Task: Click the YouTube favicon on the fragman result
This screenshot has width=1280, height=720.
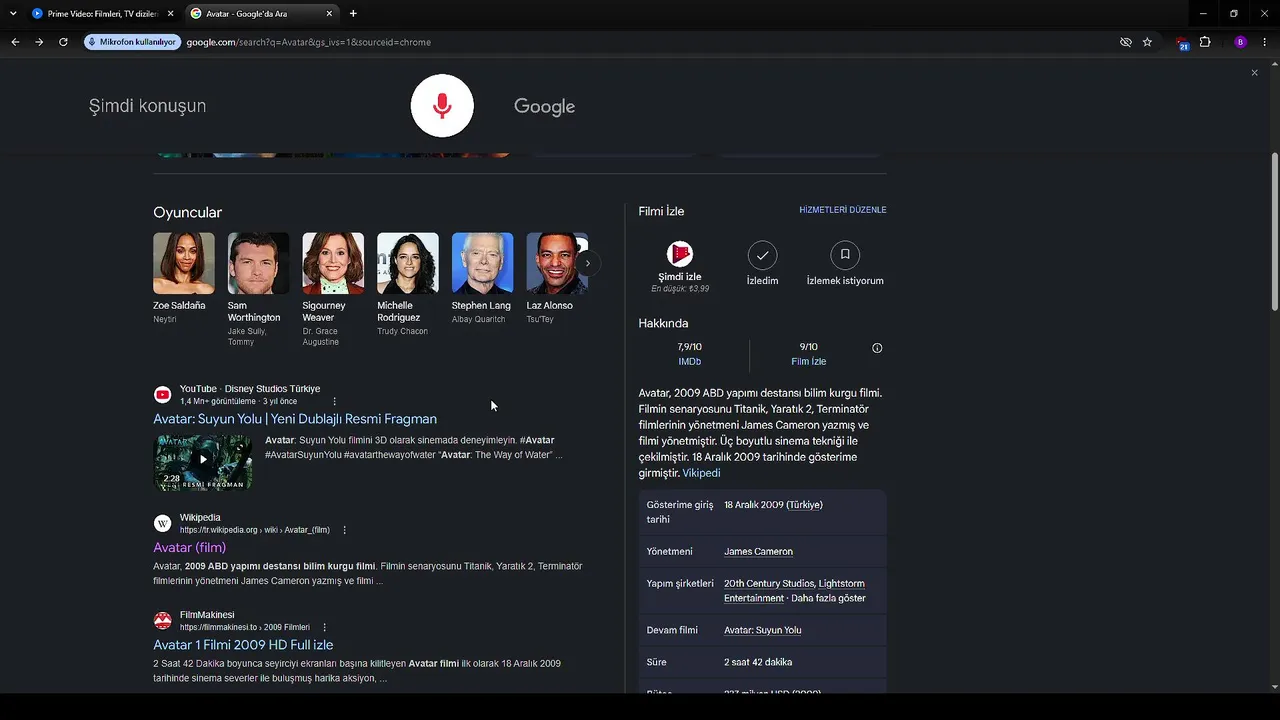Action: point(162,395)
